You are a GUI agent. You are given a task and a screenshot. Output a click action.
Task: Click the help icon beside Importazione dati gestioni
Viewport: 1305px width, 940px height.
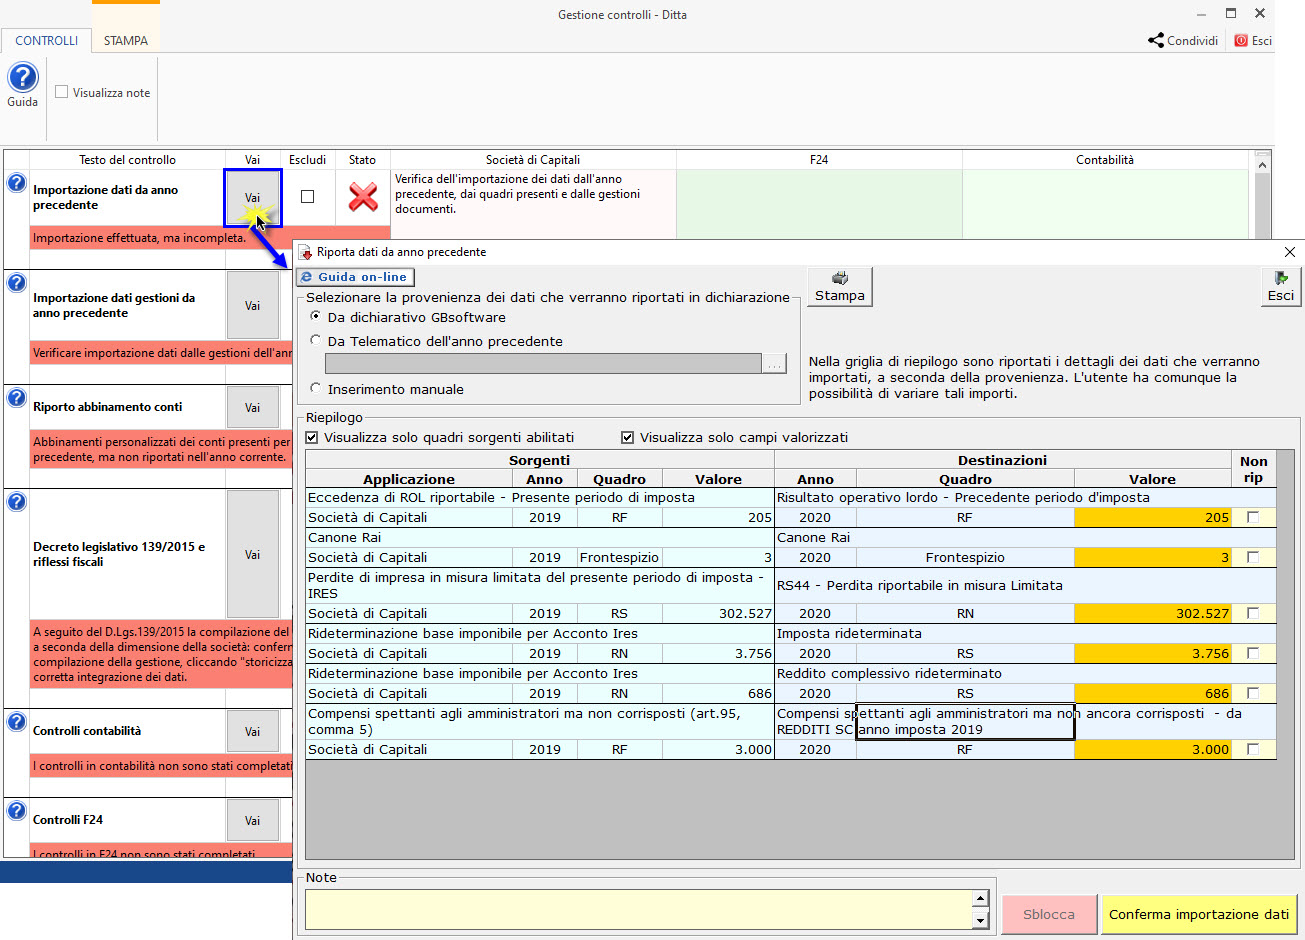(x=16, y=283)
